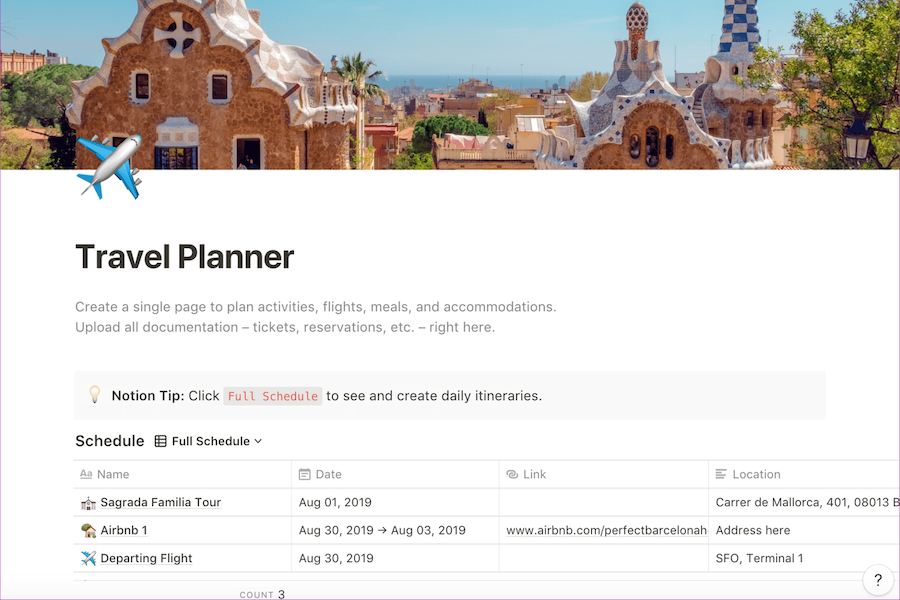Viewport: 900px width, 600px height.
Task: Click the Date column calendar icon
Action: (x=304, y=475)
